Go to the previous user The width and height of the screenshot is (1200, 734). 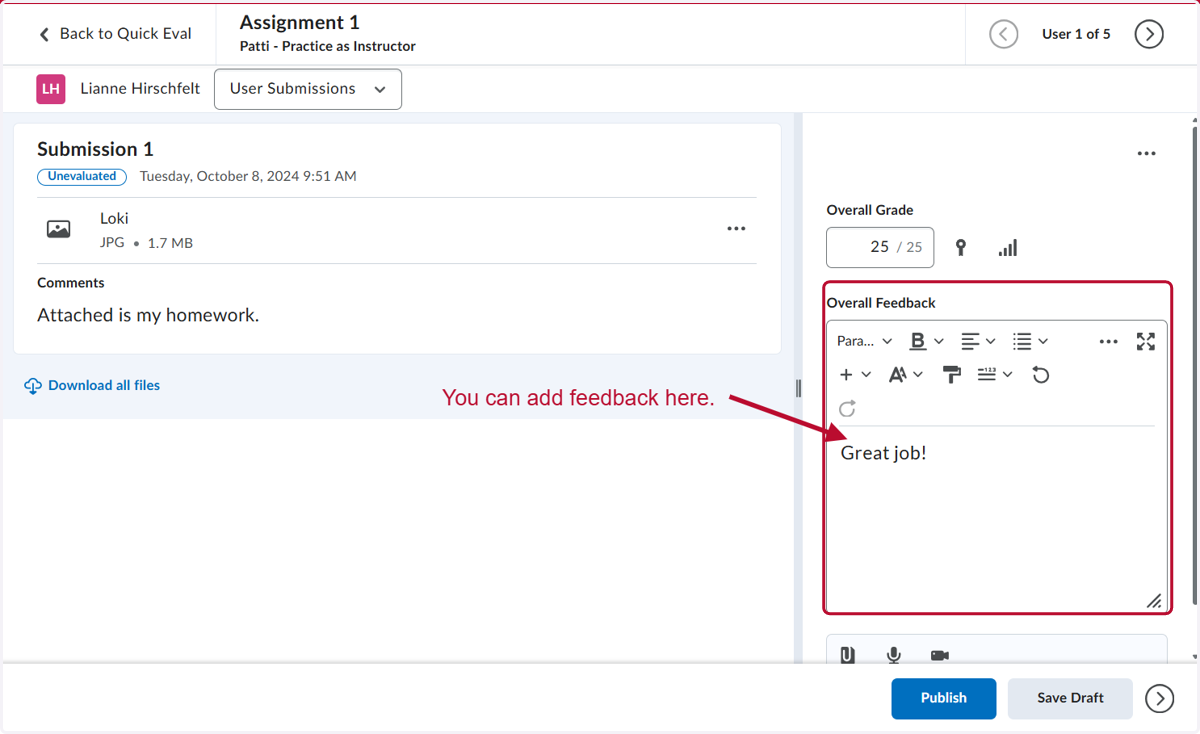coord(1003,34)
